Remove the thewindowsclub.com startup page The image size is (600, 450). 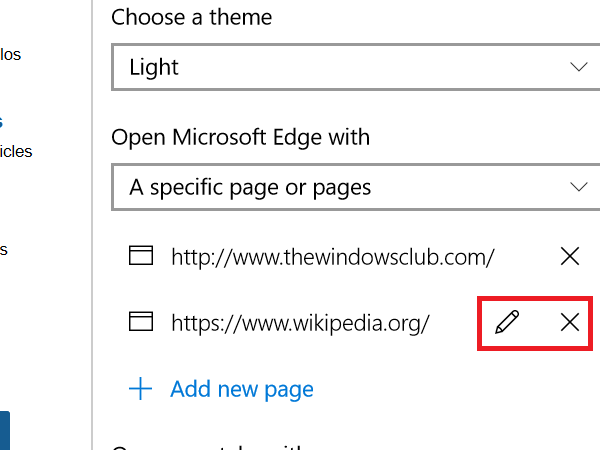[570, 256]
